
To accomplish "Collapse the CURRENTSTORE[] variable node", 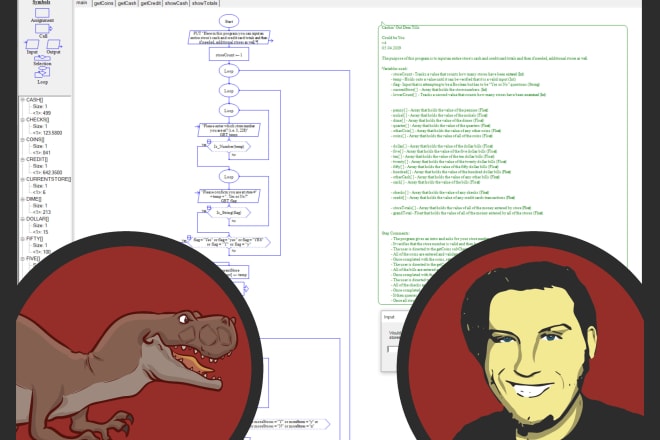I will tap(23, 179).
